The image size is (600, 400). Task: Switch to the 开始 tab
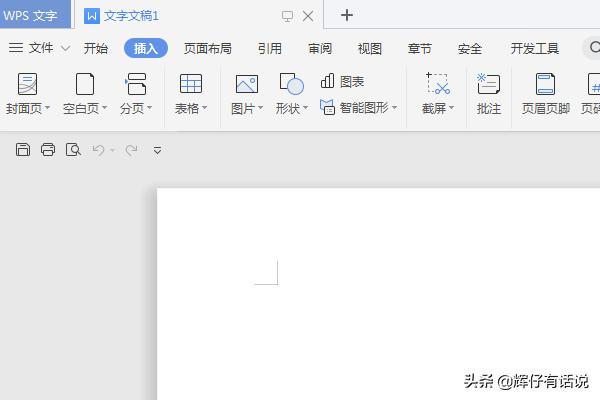click(96, 48)
